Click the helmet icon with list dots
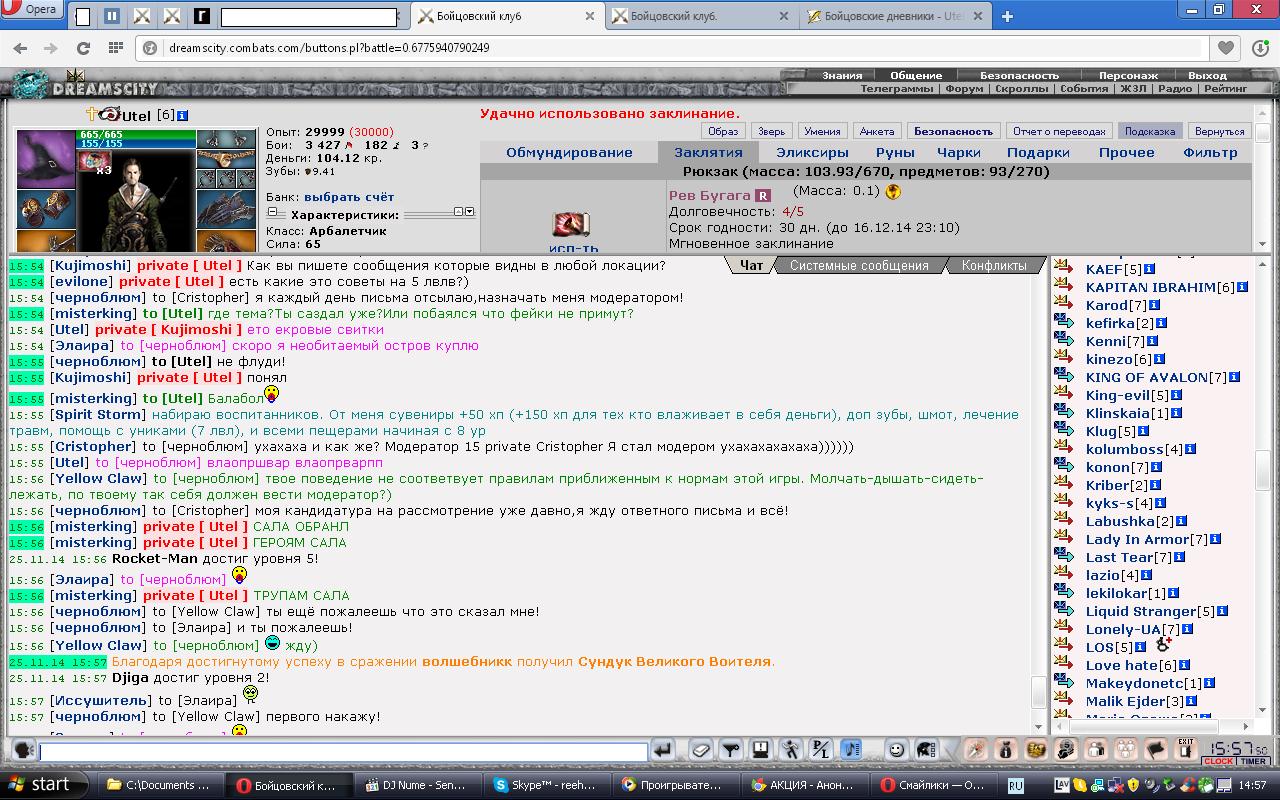 (x=927, y=749)
